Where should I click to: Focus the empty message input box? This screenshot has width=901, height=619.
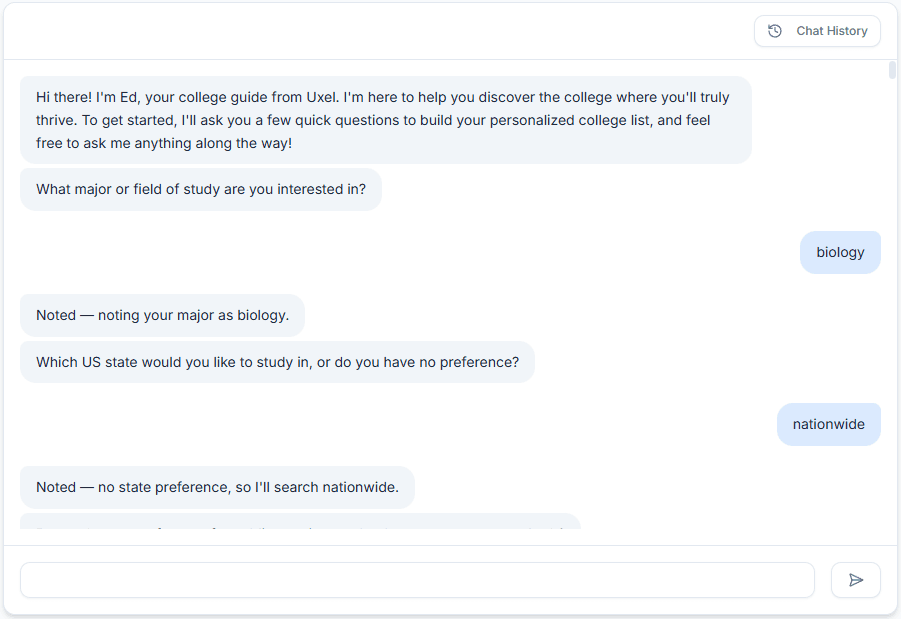click(x=417, y=580)
